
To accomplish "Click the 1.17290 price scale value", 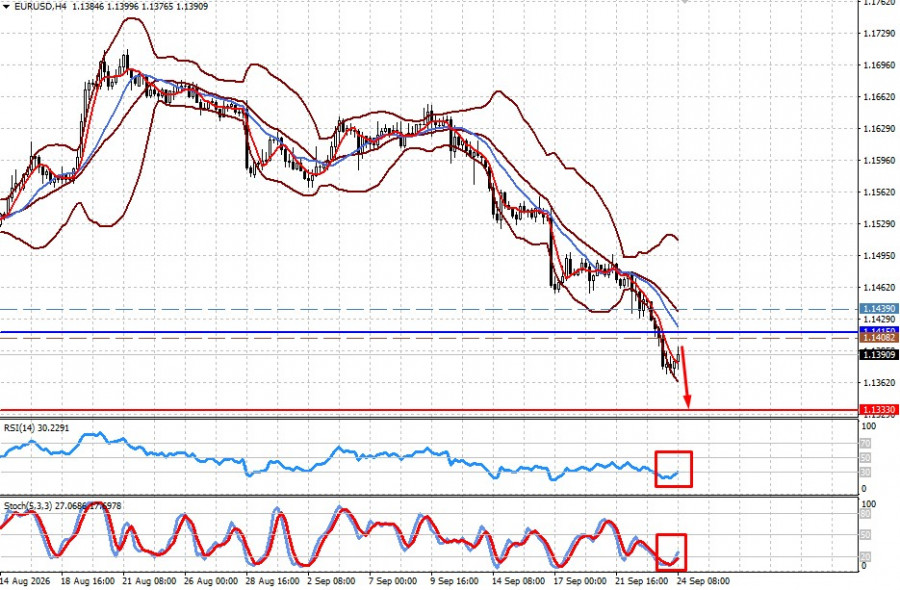I will point(879,34).
